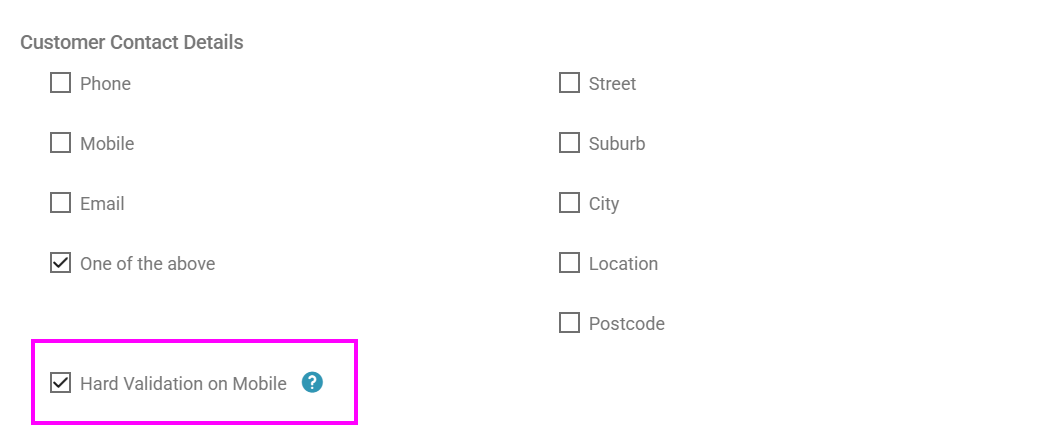Screen dimensions: 1042x442
Task: Click the One of the above label text
Action: coord(148,264)
